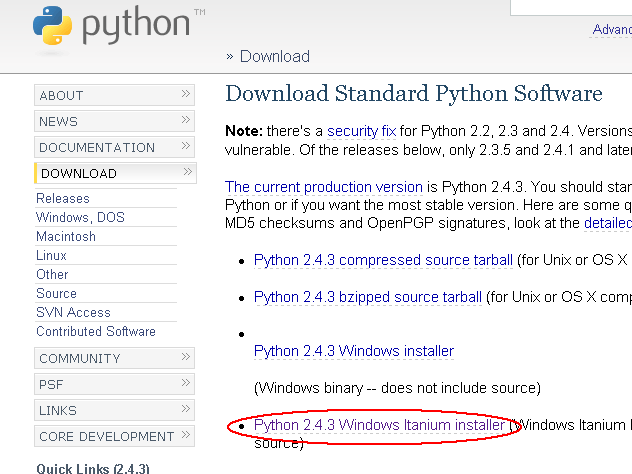Open Contributed Software link
The width and height of the screenshot is (632, 474).
pyautogui.click(x=96, y=331)
